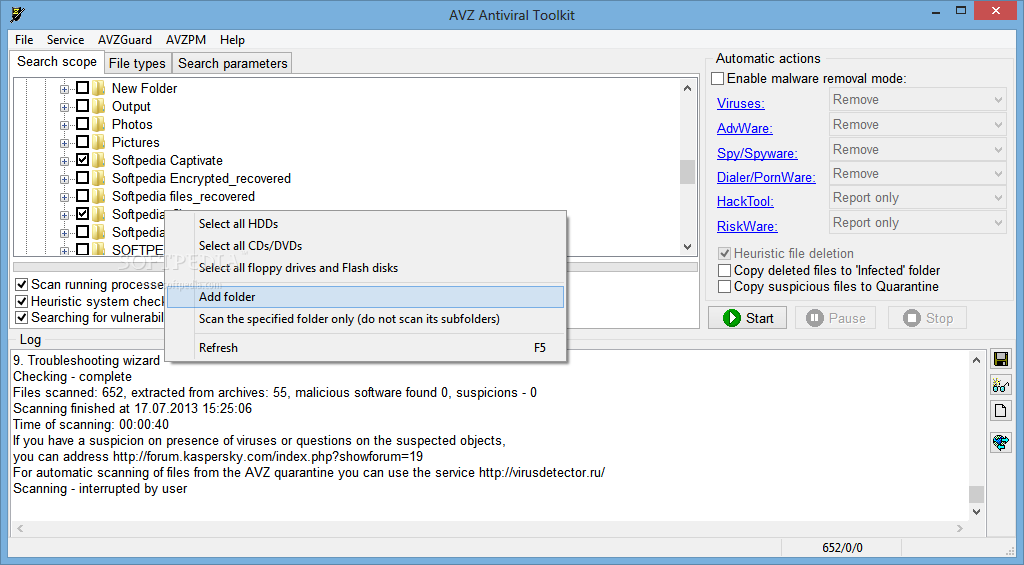Screen dimensions: 1024x565
Task: Uncheck Heuristic system check option
Action: pyautogui.click(x=22, y=301)
